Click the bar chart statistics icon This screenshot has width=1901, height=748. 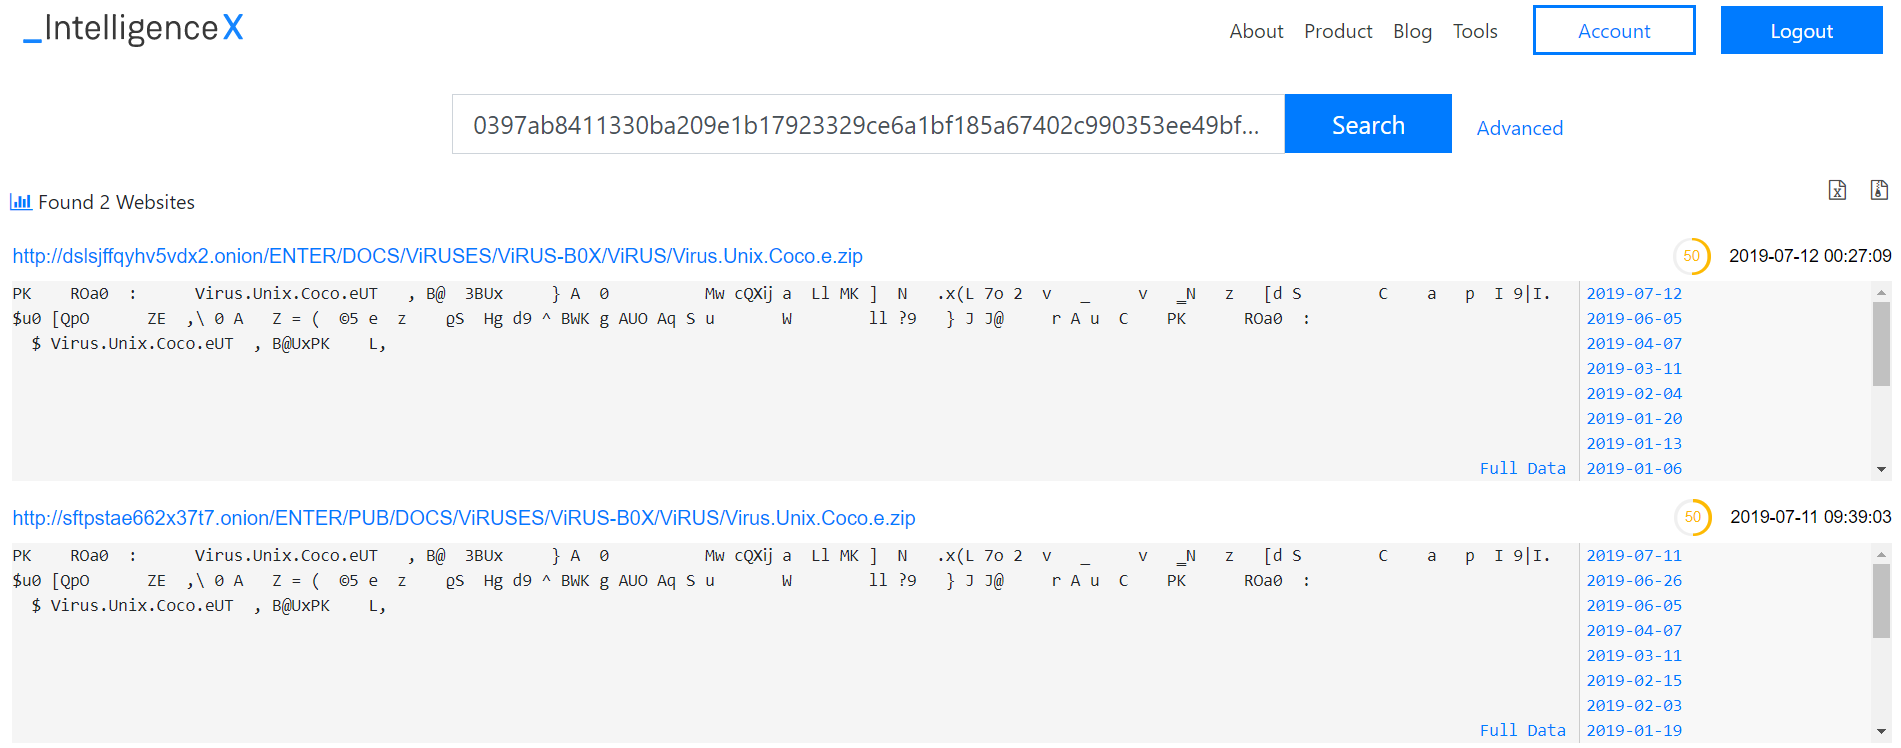(x=20, y=202)
